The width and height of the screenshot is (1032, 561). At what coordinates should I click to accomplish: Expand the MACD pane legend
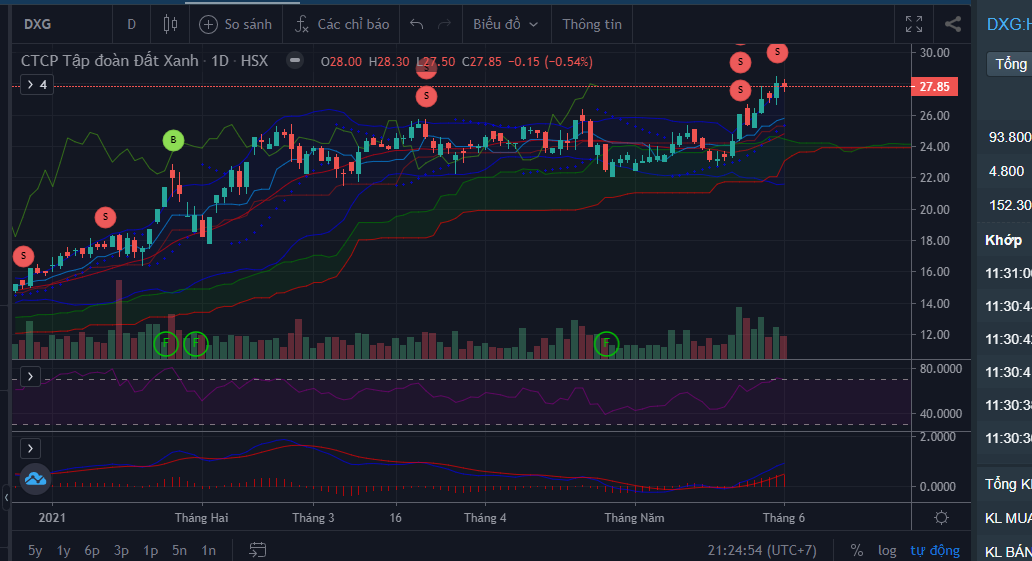tap(30, 449)
